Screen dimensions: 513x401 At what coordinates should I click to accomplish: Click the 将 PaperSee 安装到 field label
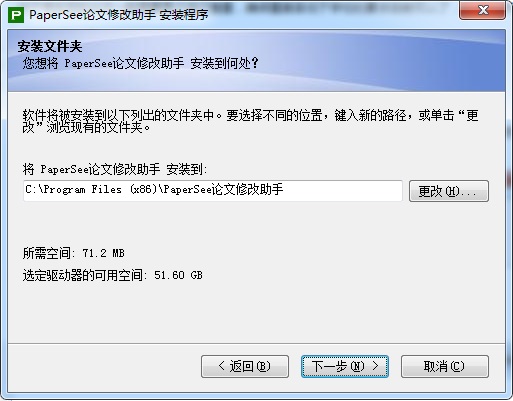pyautogui.click(x=115, y=169)
